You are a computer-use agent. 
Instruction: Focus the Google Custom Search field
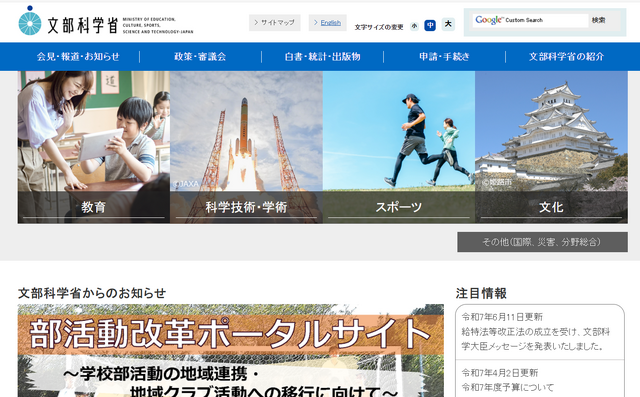pos(530,20)
